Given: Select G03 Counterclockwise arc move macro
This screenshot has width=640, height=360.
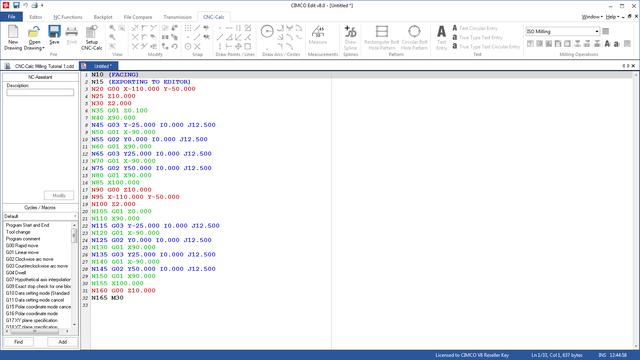Looking at the screenshot, I should [x=37, y=266].
